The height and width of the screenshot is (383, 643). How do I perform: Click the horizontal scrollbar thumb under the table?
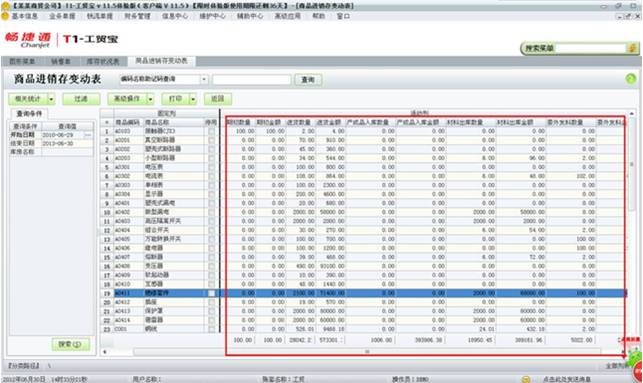click(x=367, y=352)
